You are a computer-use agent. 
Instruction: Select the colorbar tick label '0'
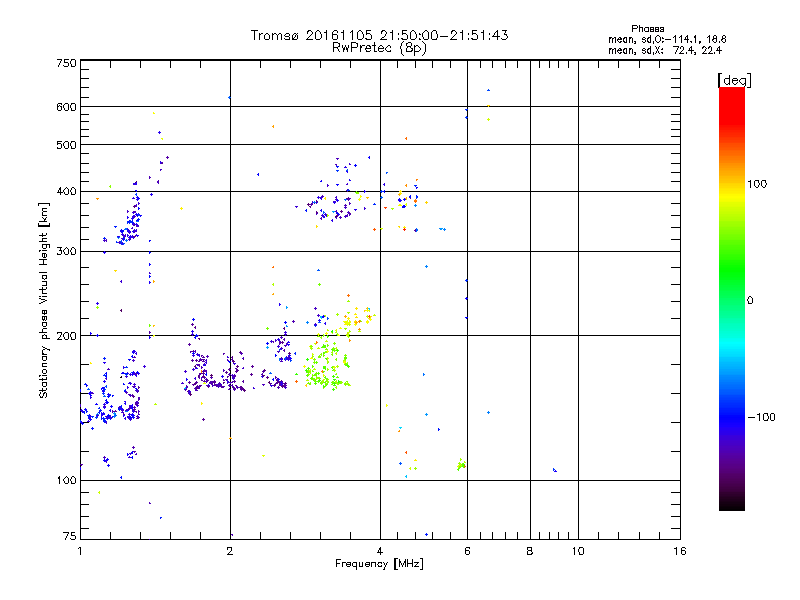coord(750,301)
